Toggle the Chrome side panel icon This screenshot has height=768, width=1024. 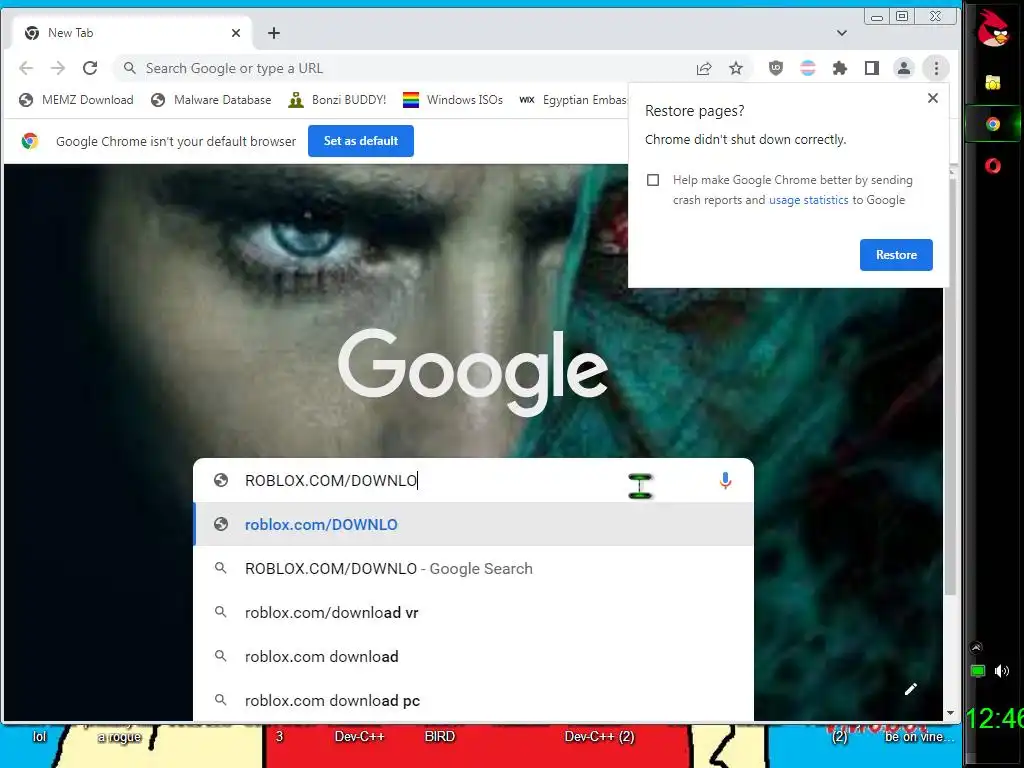pos(872,68)
